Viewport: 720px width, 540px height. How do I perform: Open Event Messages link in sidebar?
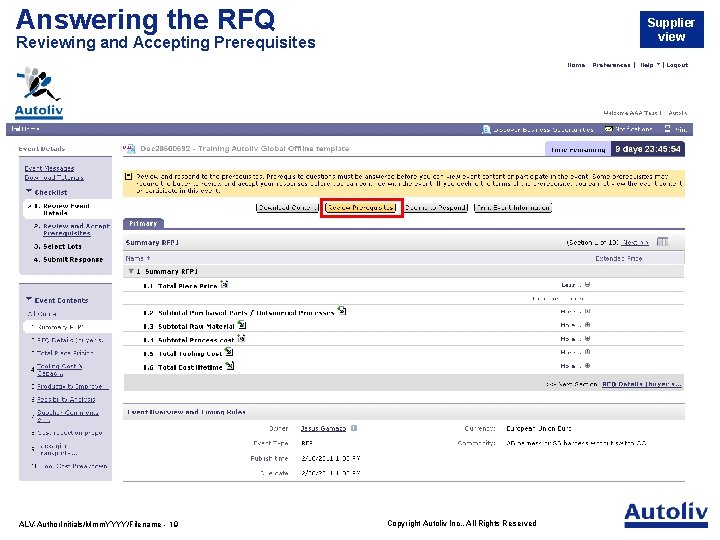click(49, 169)
